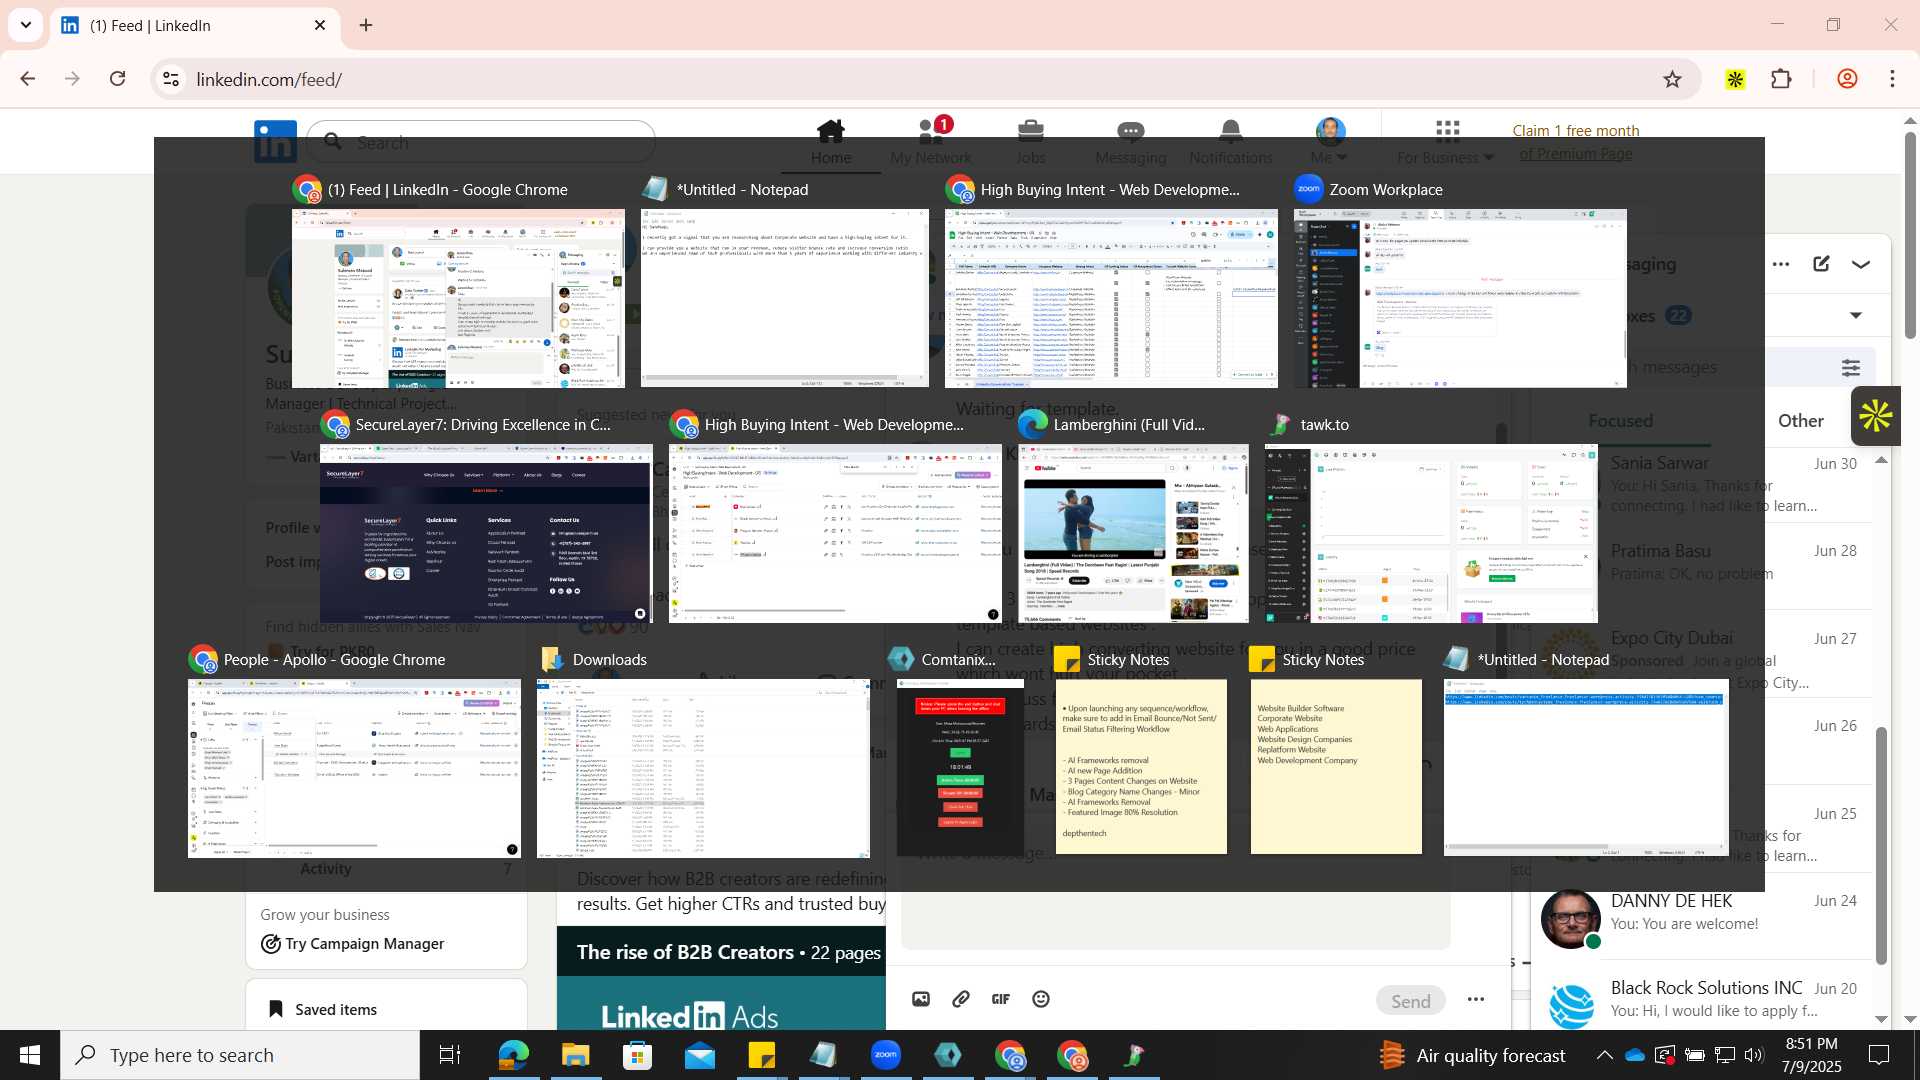Attach a file with the paperclip icon
The image size is (1920, 1080).
click(x=961, y=999)
